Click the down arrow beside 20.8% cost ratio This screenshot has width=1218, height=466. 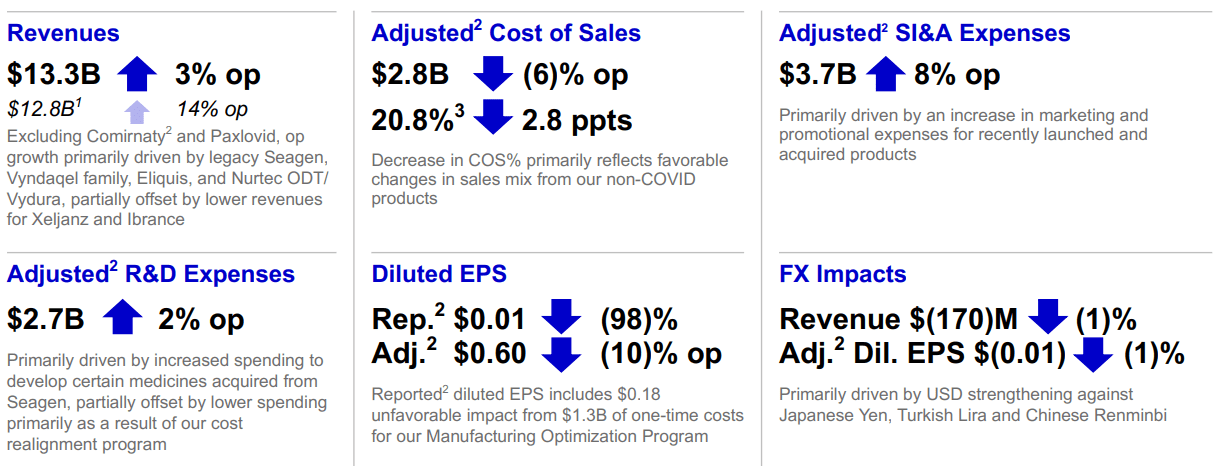(492, 119)
